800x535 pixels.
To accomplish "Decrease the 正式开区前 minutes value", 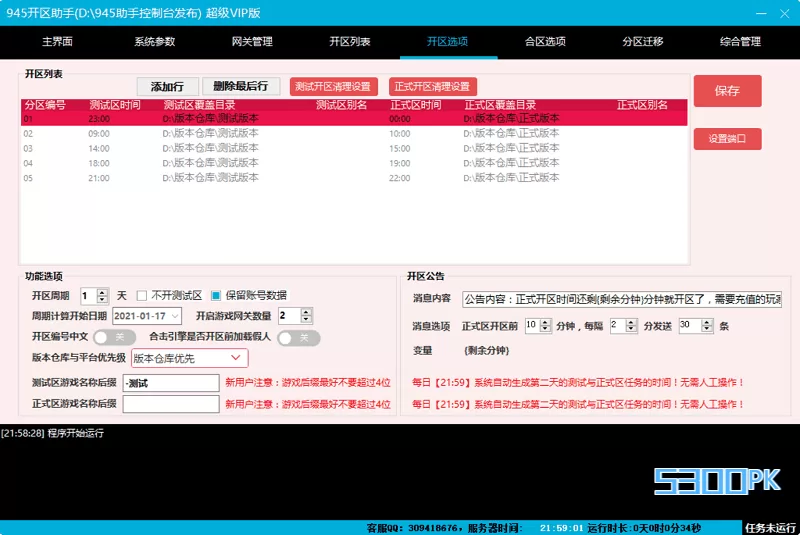I will [x=545, y=329].
